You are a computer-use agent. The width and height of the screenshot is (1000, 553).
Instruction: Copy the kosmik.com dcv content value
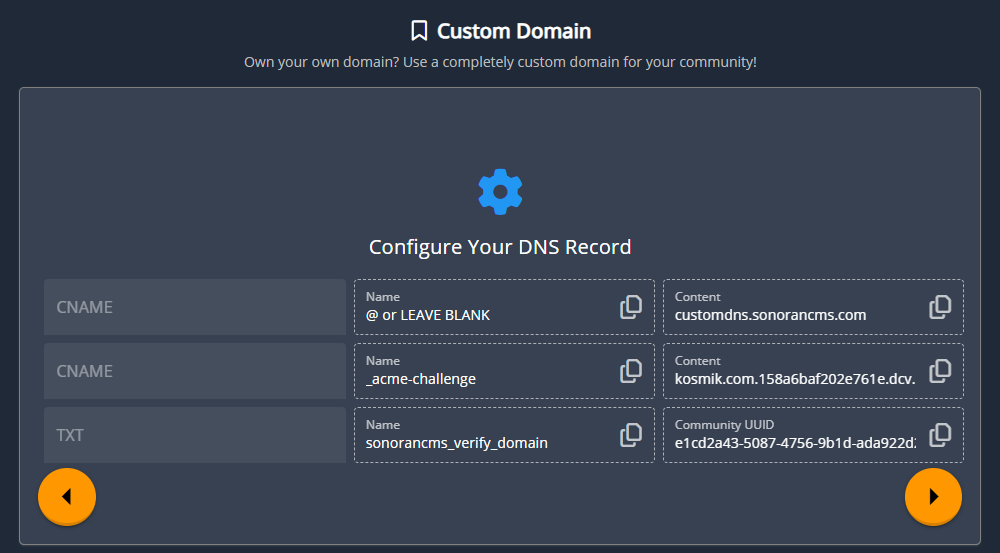pos(940,371)
